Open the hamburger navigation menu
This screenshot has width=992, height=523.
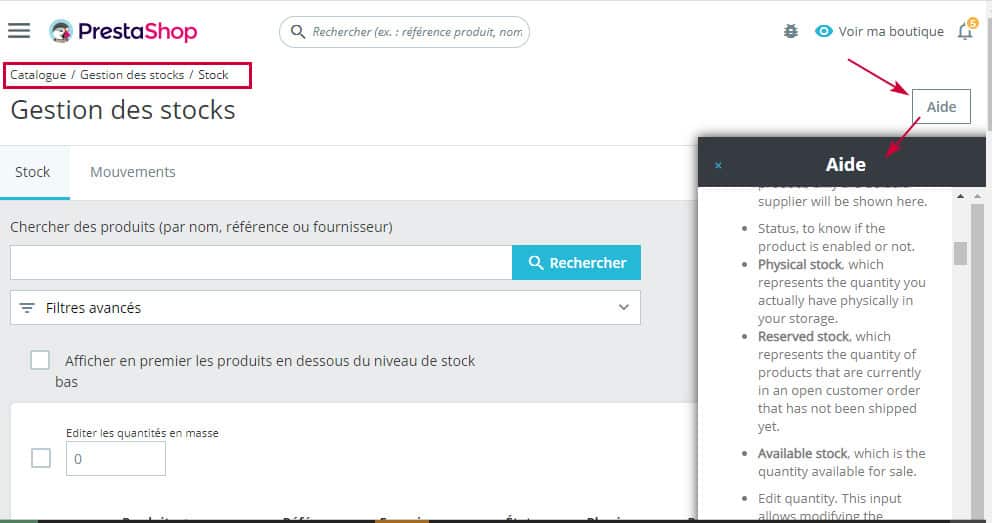(19, 30)
